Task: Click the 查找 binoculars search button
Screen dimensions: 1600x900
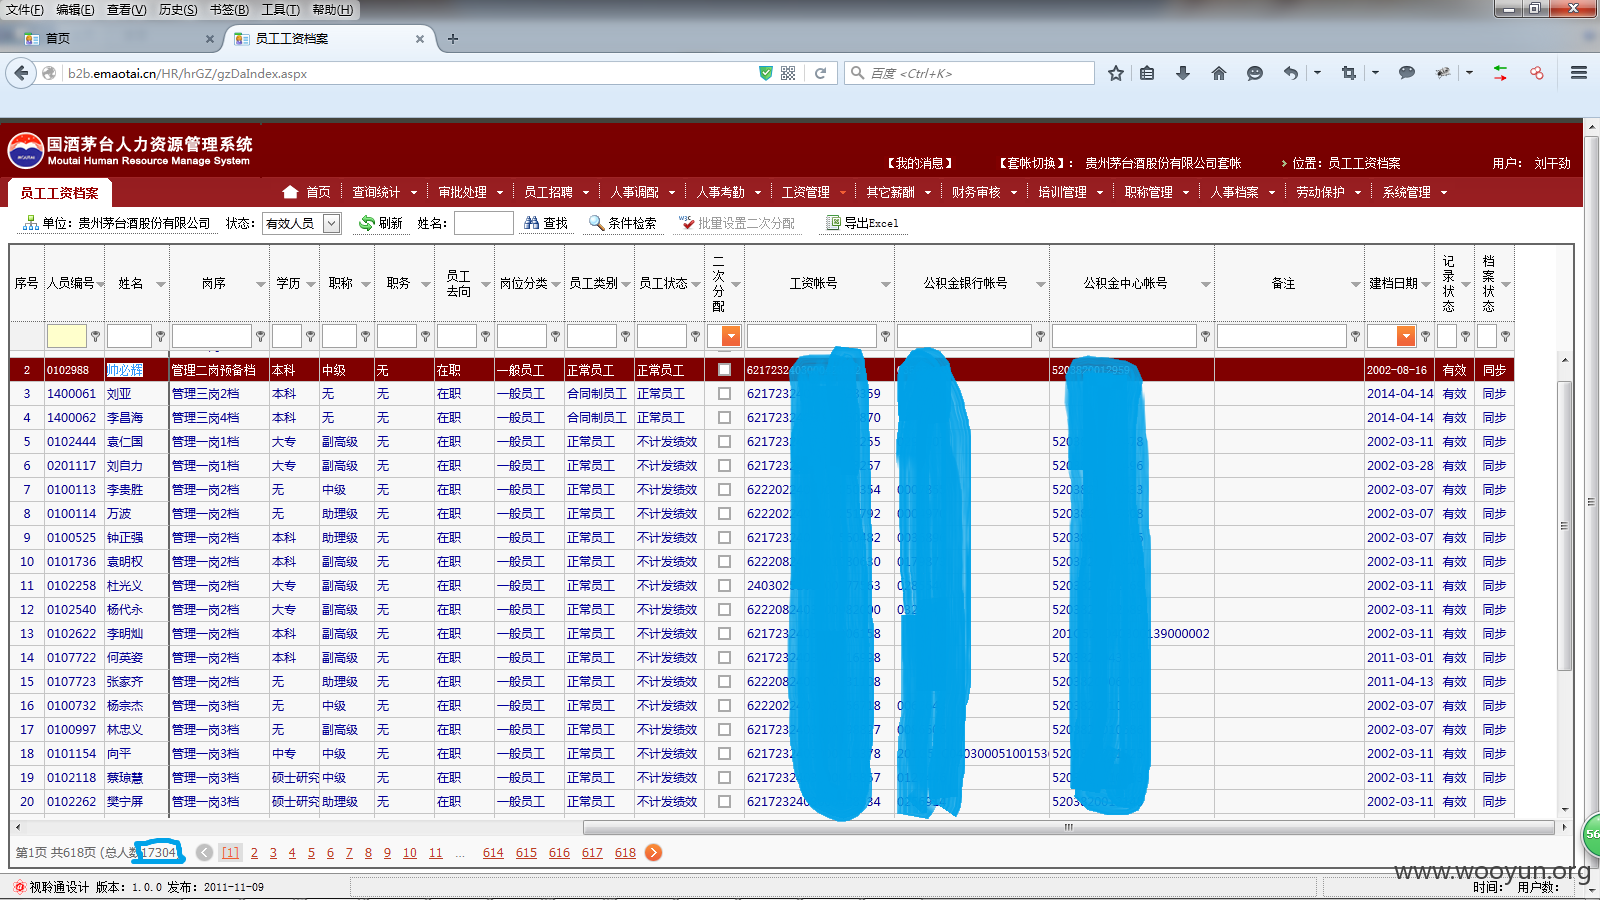Action: (546, 223)
